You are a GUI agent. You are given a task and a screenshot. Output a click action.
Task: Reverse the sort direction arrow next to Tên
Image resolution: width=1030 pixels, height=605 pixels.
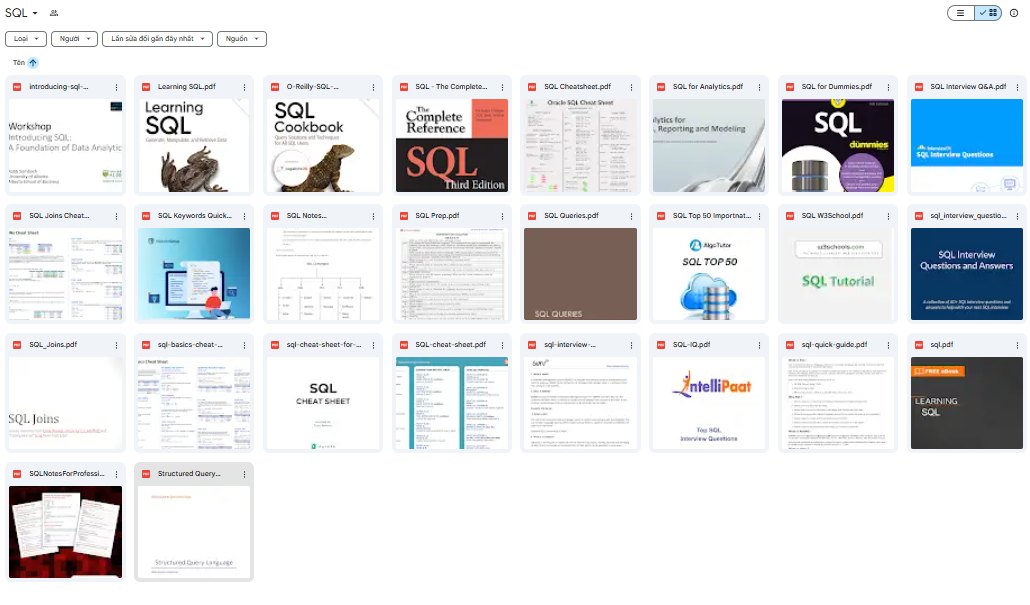coord(33,63)
